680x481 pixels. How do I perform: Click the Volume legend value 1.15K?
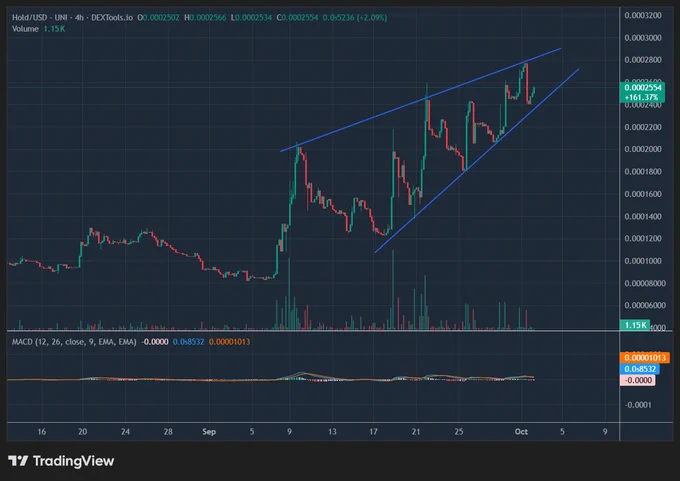[x=54, y=29]
